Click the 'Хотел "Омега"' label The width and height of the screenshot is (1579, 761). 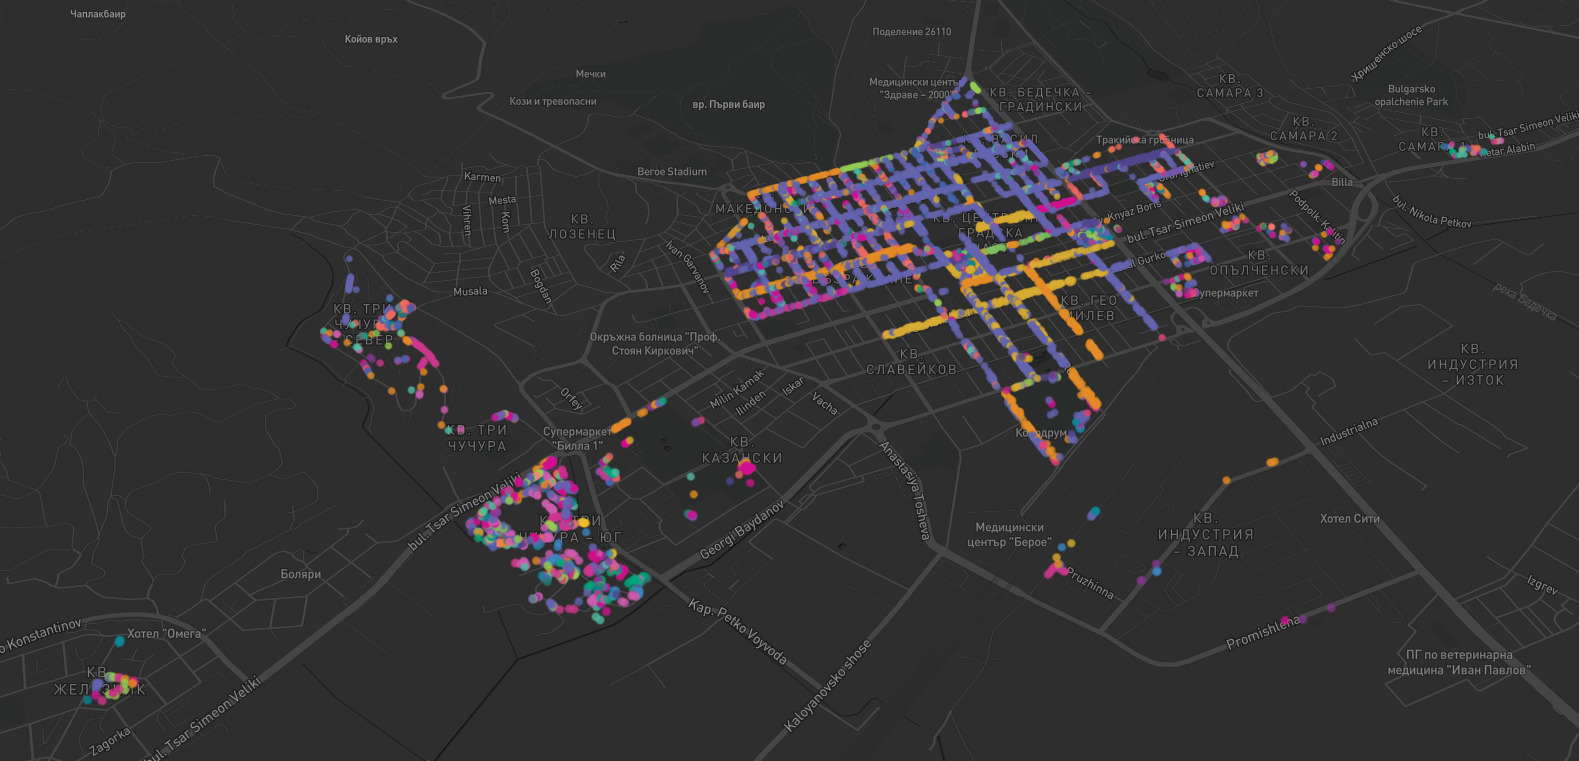(x=166, y=634)
